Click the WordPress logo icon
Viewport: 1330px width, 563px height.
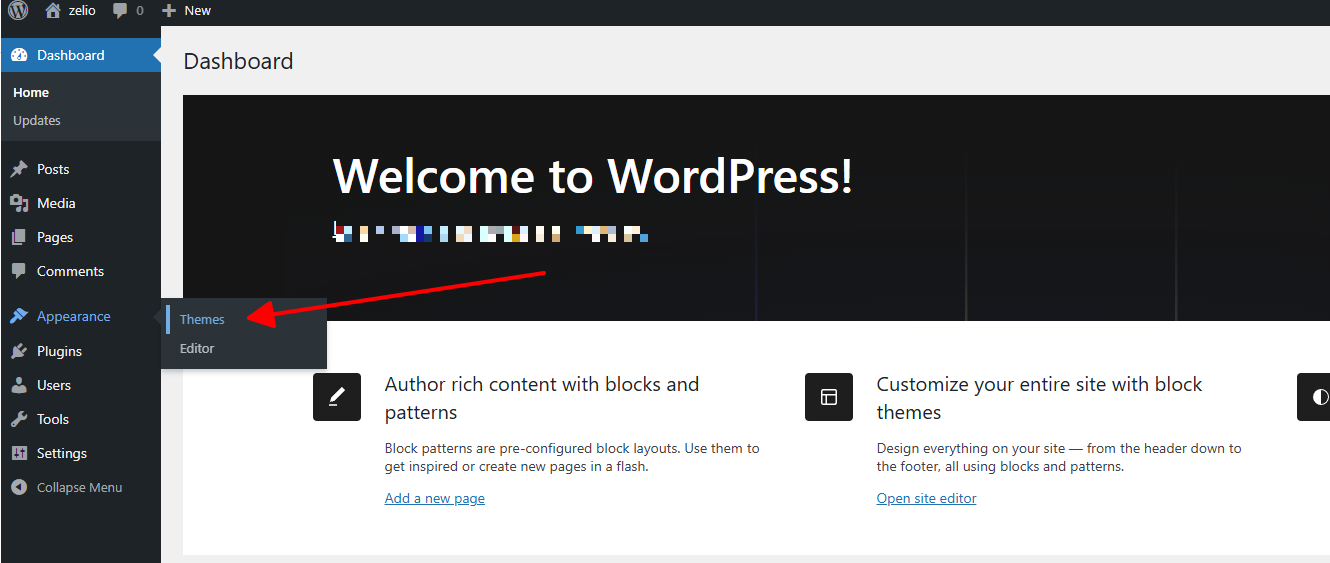(19, 11)
